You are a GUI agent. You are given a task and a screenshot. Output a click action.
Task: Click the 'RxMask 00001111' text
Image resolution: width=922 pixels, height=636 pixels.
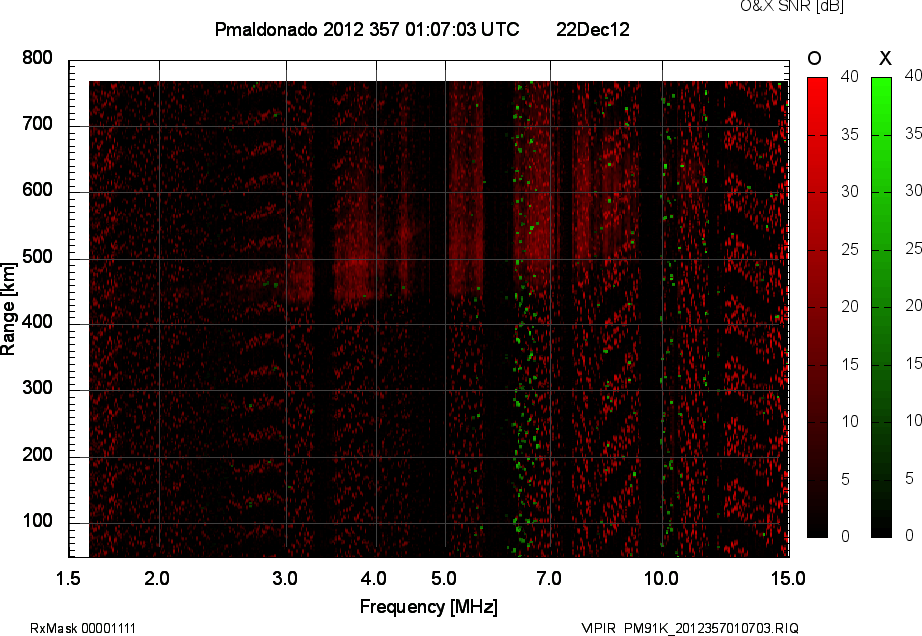(83, 628)
